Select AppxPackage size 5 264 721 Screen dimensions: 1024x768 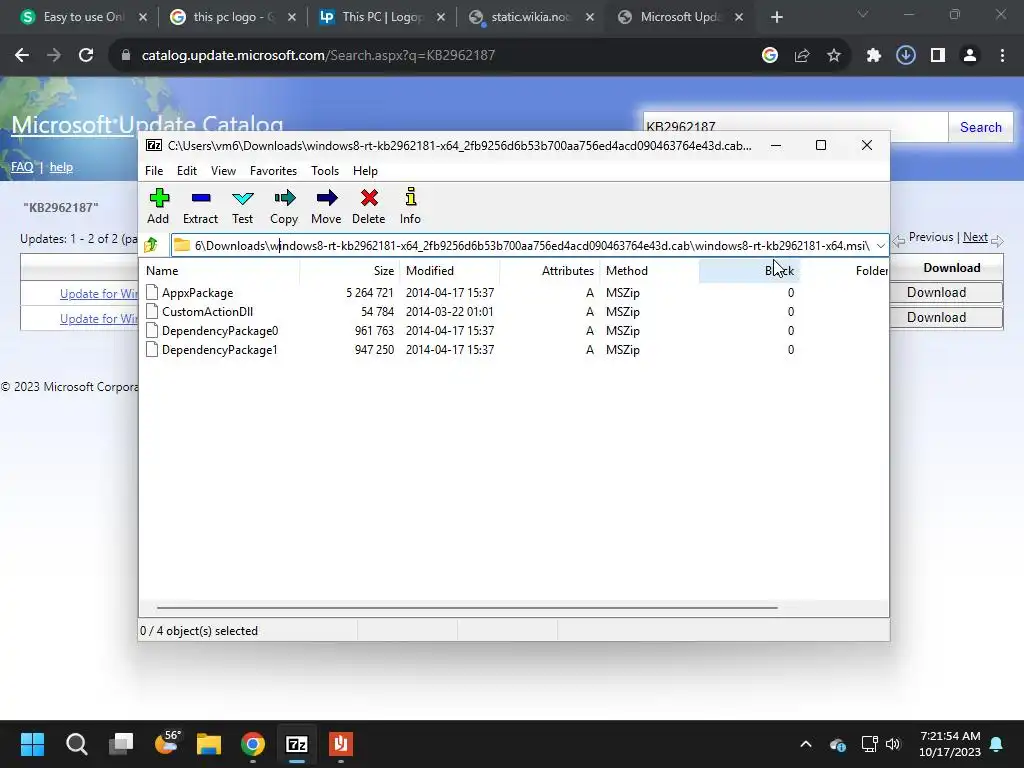(x=370, y=293)
